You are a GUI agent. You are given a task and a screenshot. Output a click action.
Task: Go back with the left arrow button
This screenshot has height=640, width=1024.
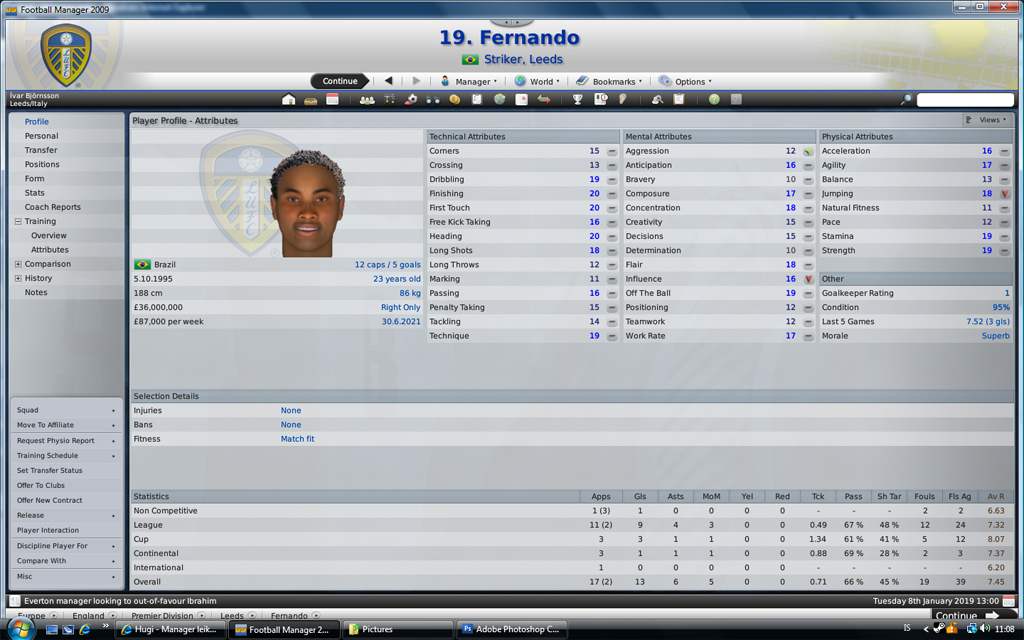[389, 81]
